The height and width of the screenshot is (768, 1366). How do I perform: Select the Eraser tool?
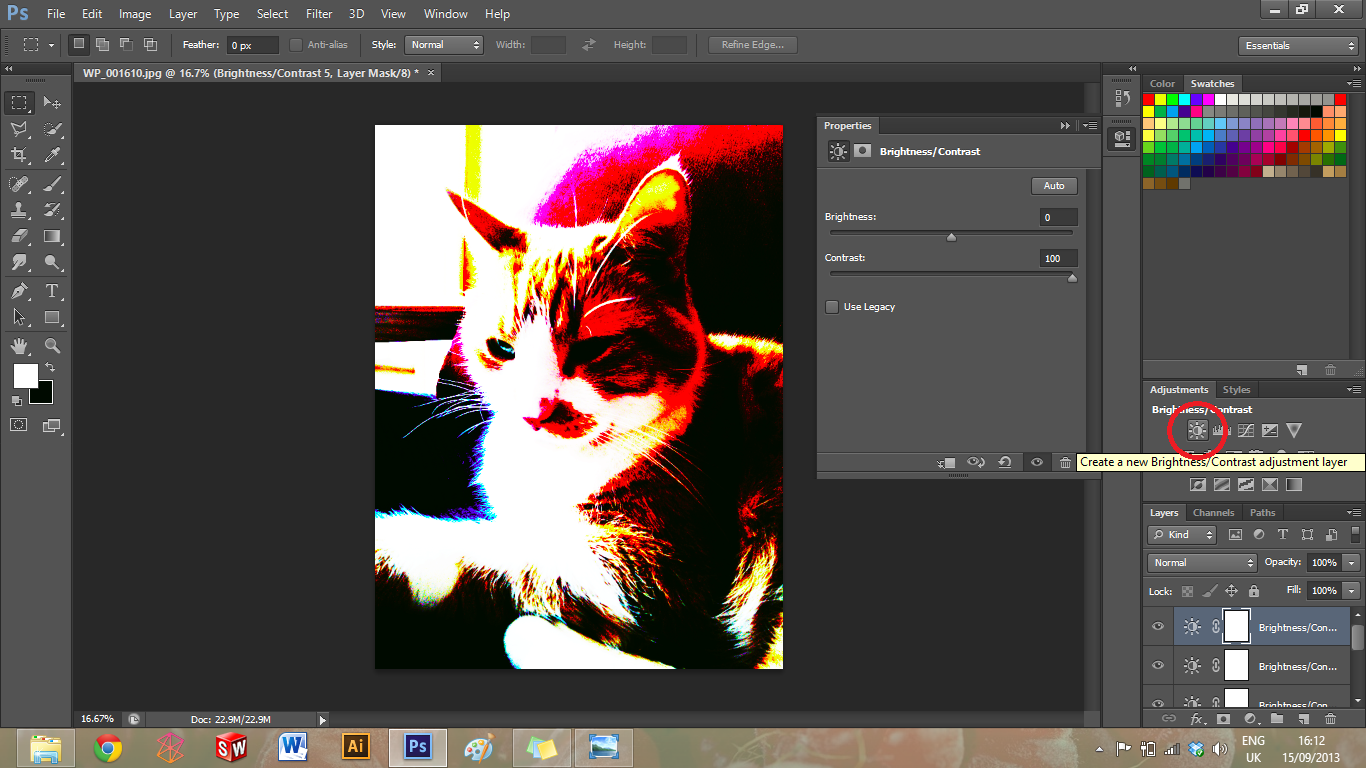[19, 237]
